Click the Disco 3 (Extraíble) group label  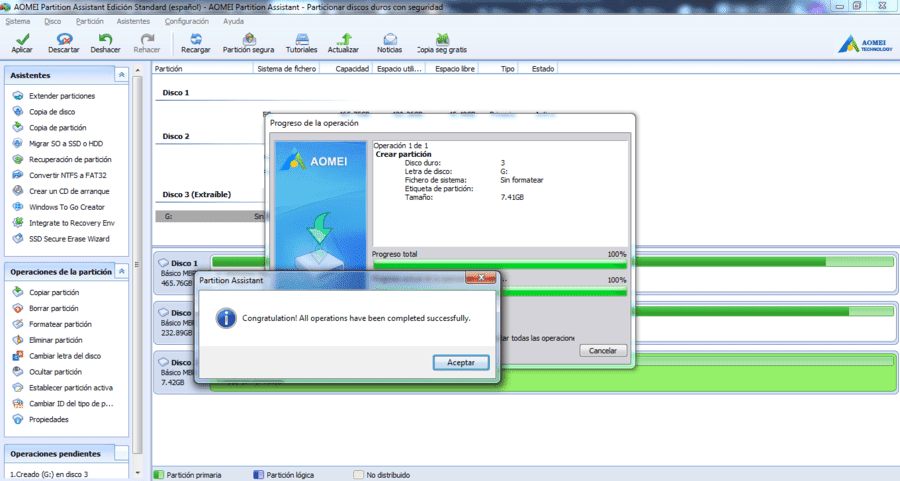(196, 195)
